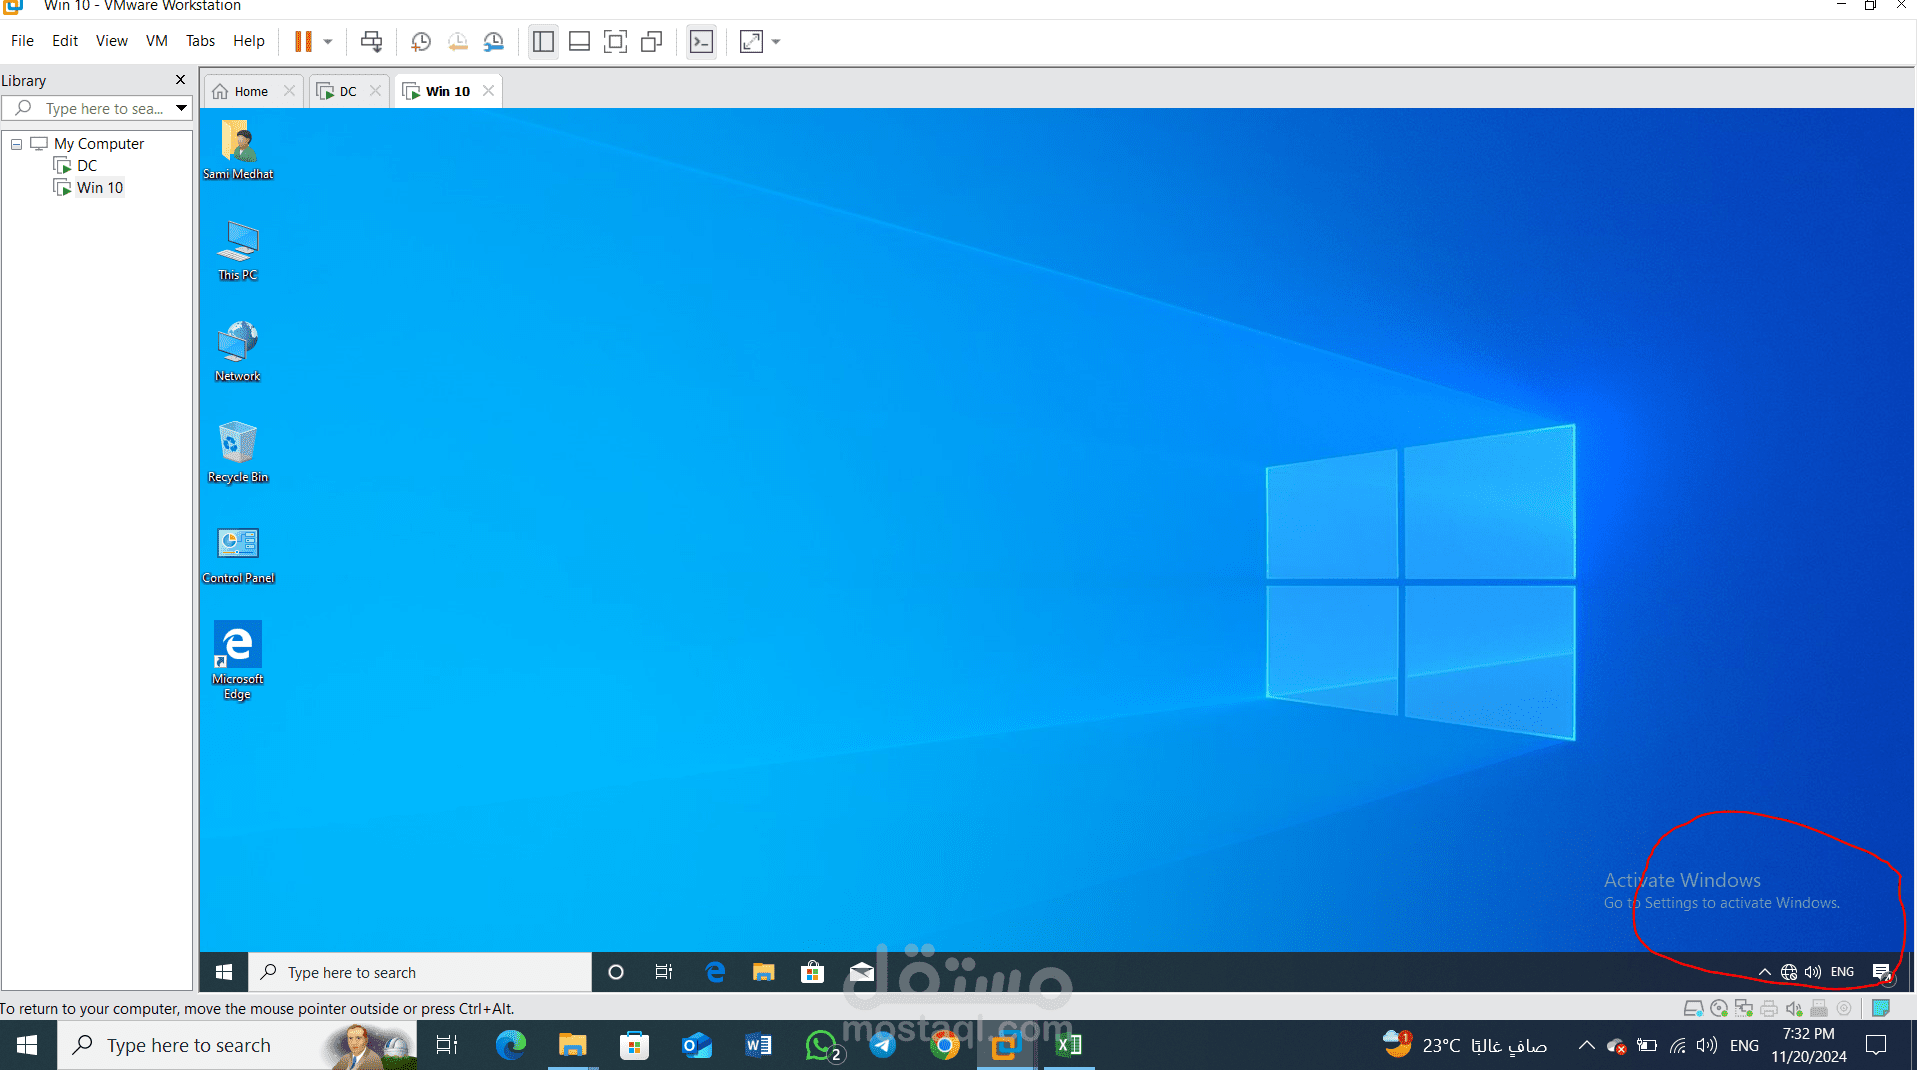Screen dimensions: 1917x1070
Task: Send Ctrl+Alt+Del to the virtual machine
Action: point(371,42)
